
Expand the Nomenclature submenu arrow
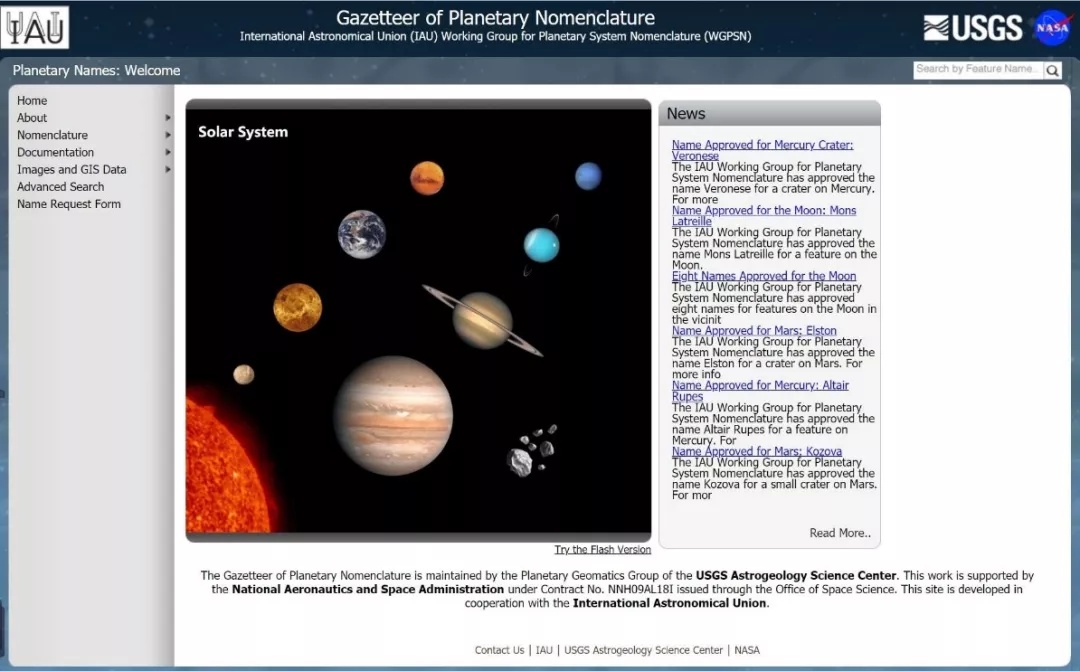click(168, 135)
